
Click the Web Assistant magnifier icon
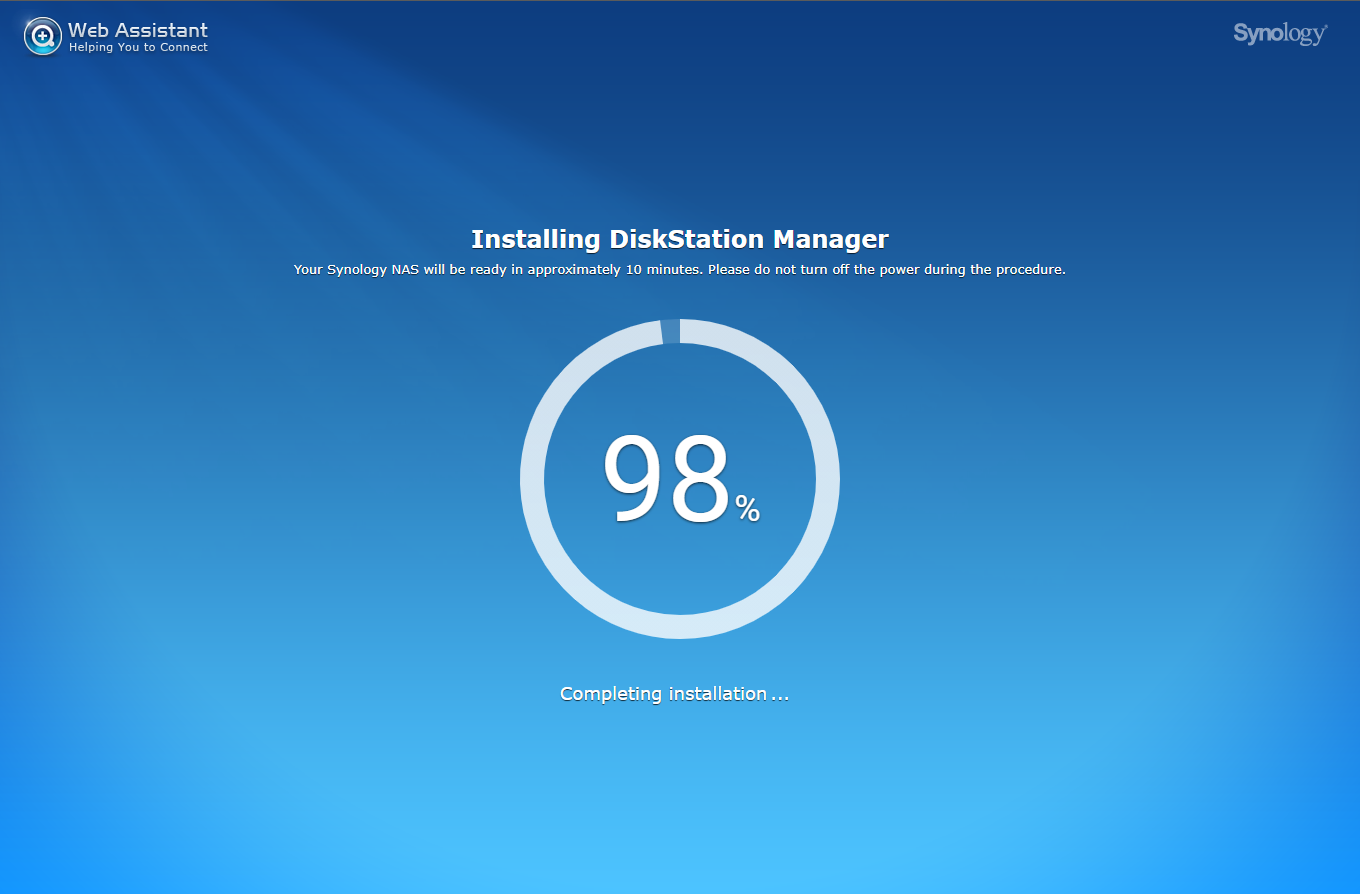(43, 37)
